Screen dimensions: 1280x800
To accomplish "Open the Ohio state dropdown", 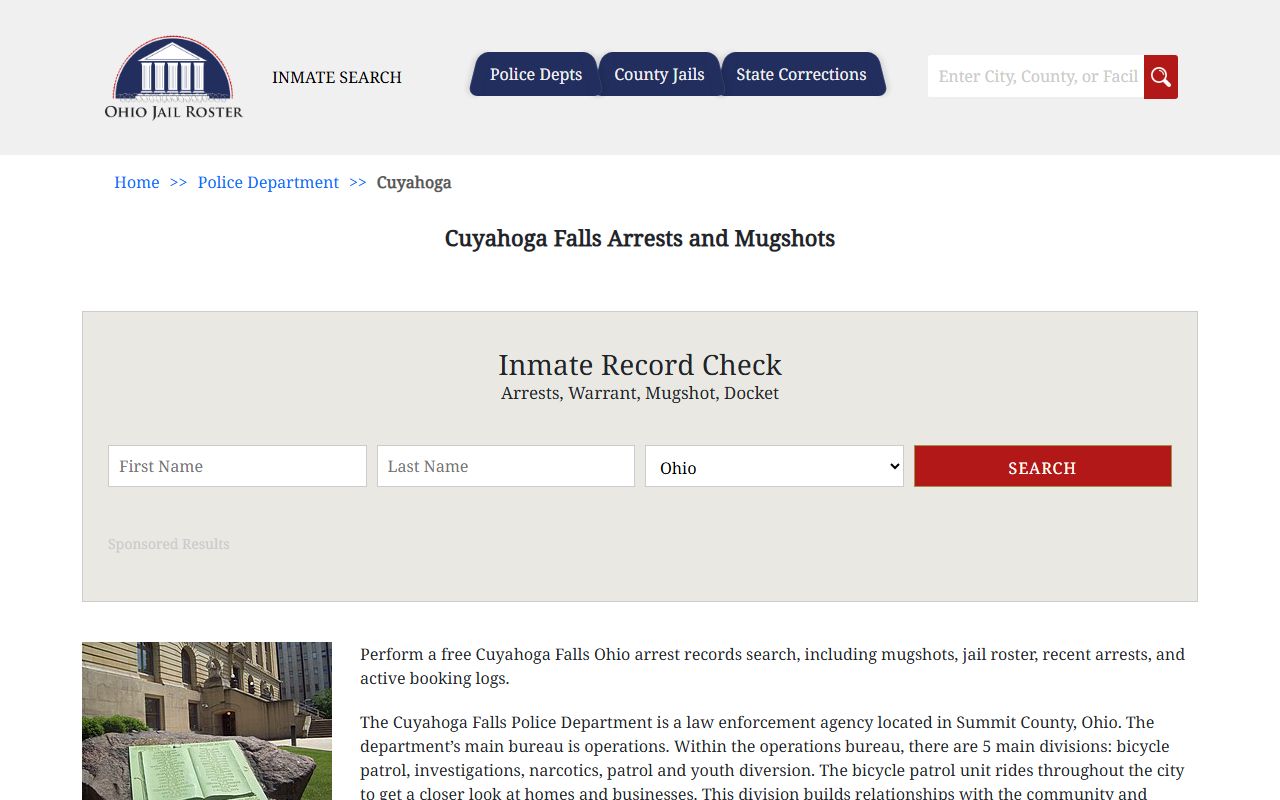I will 774,466.
